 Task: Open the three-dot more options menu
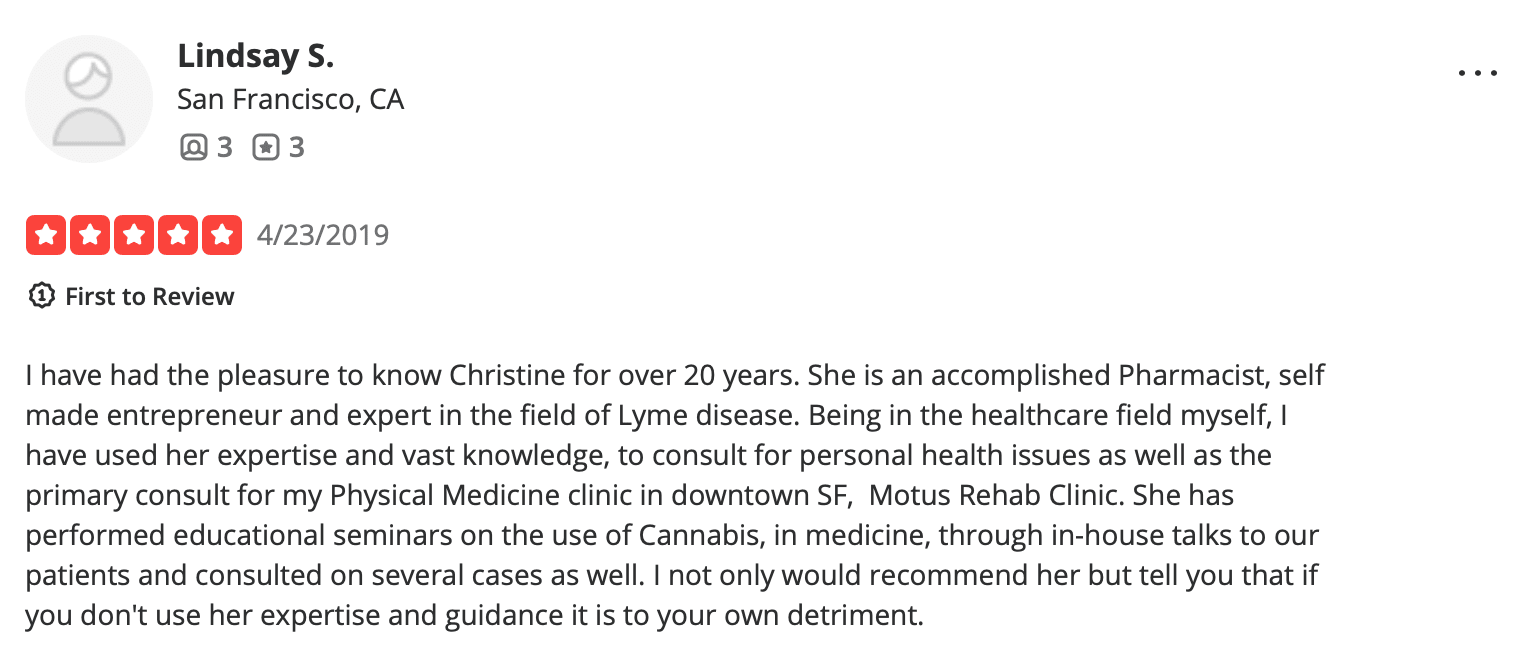pyautogui.click(x=1477, y=74)
